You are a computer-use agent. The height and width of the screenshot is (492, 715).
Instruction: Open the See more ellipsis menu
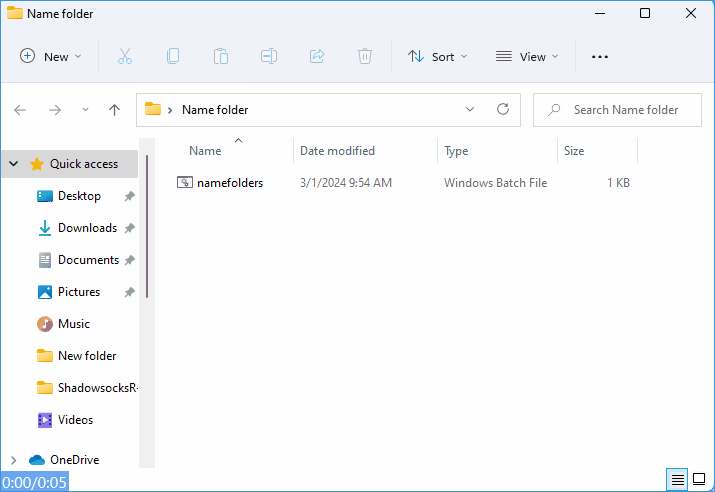point(600,57)
